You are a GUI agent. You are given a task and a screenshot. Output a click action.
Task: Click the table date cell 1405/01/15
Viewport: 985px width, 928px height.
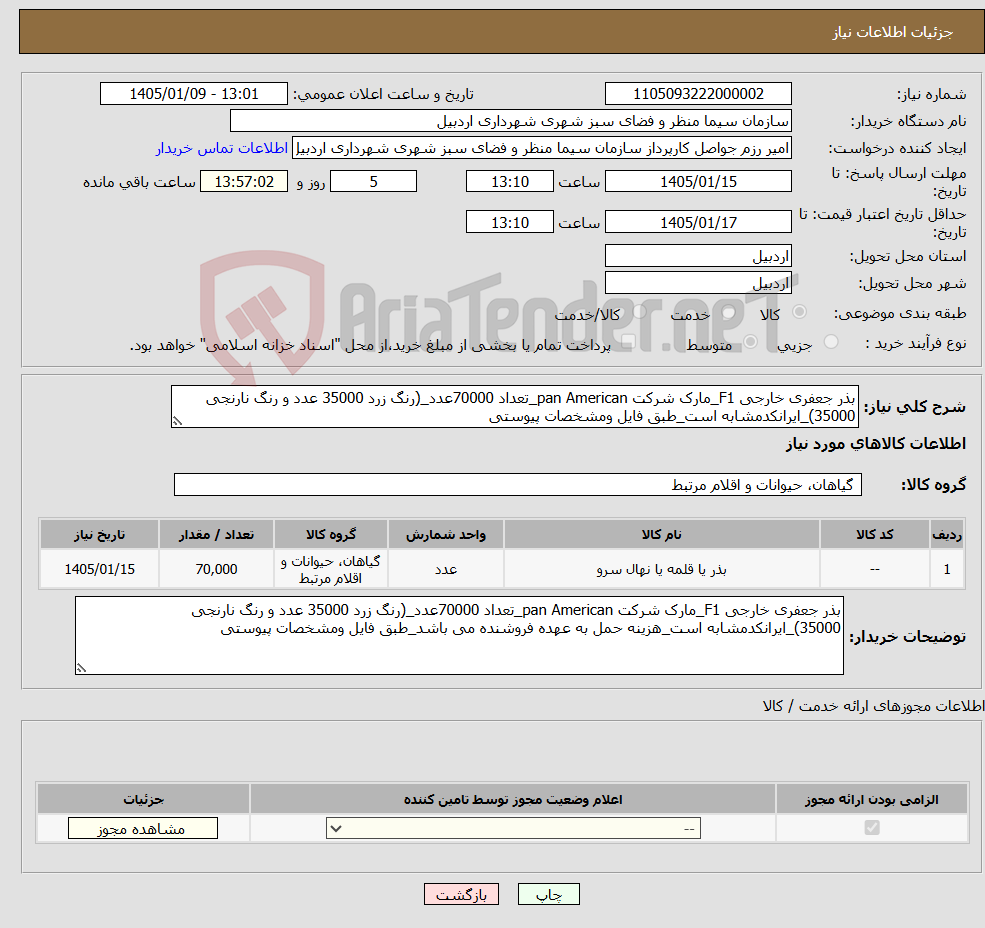tap(99, 569)
